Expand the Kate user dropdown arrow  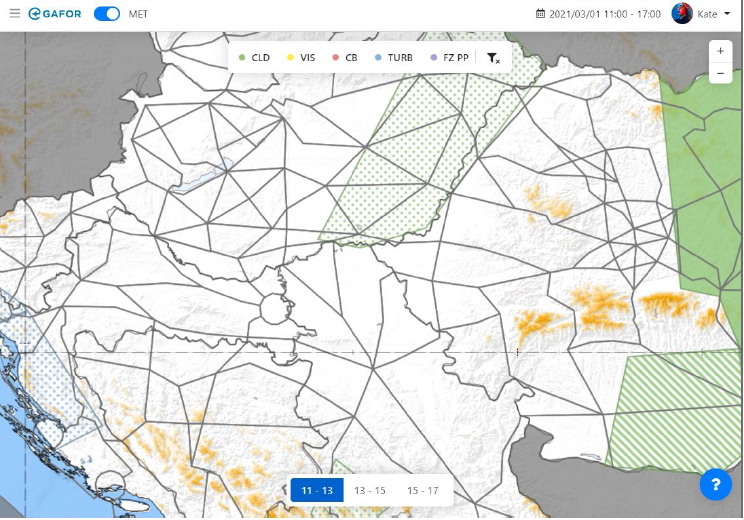(x=727, y=14)
